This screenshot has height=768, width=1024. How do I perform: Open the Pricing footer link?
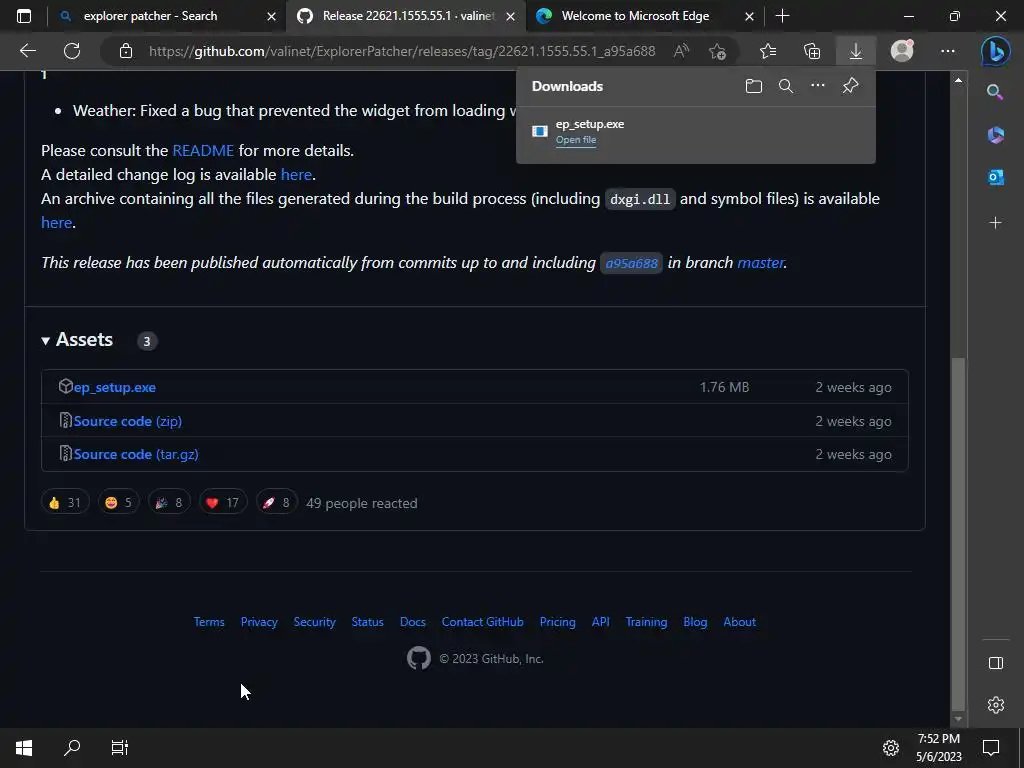557,622
